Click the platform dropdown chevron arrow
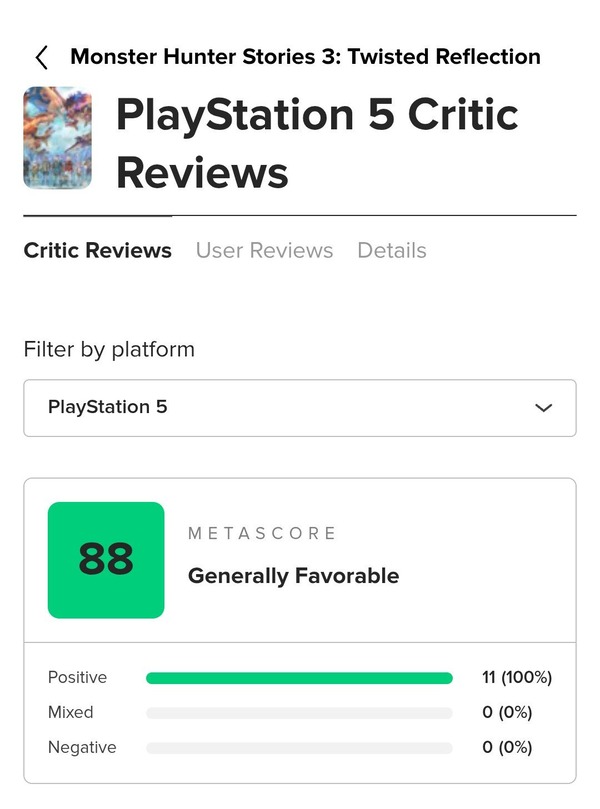600x809 pixels. coord(544,408)
